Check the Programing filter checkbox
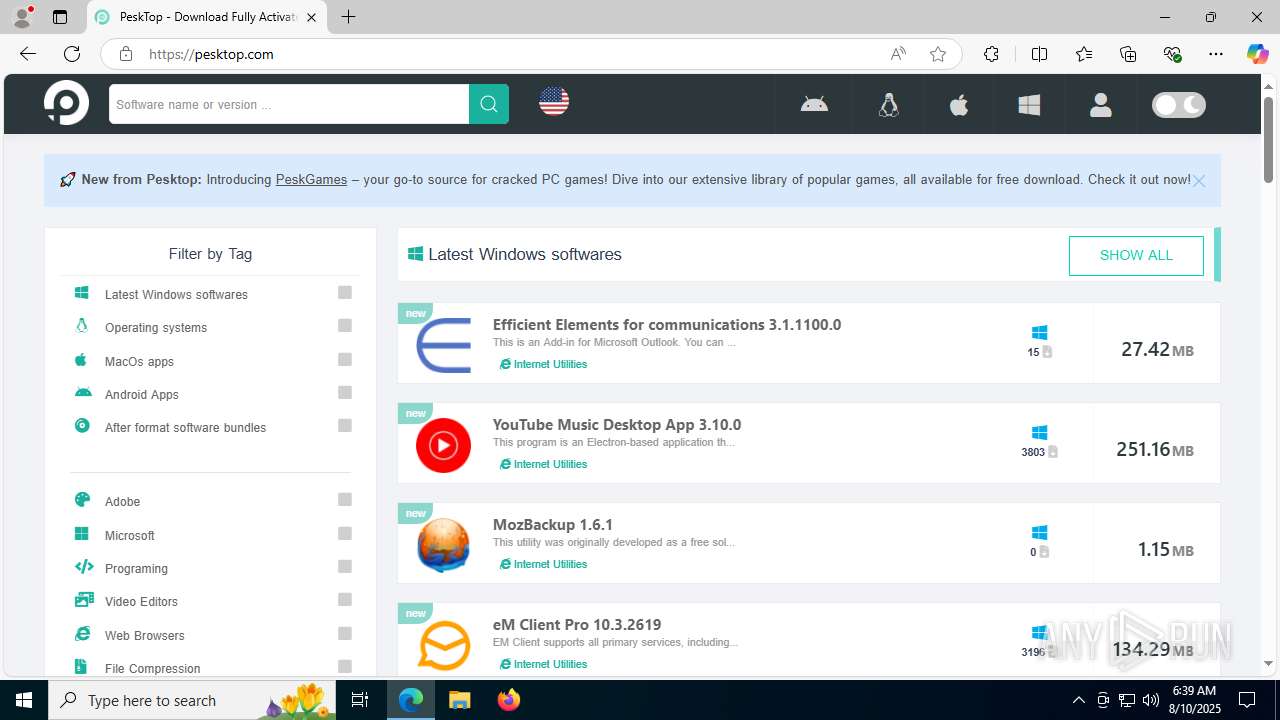This screenshot has height=720, width=1280. tap(345, 566)
